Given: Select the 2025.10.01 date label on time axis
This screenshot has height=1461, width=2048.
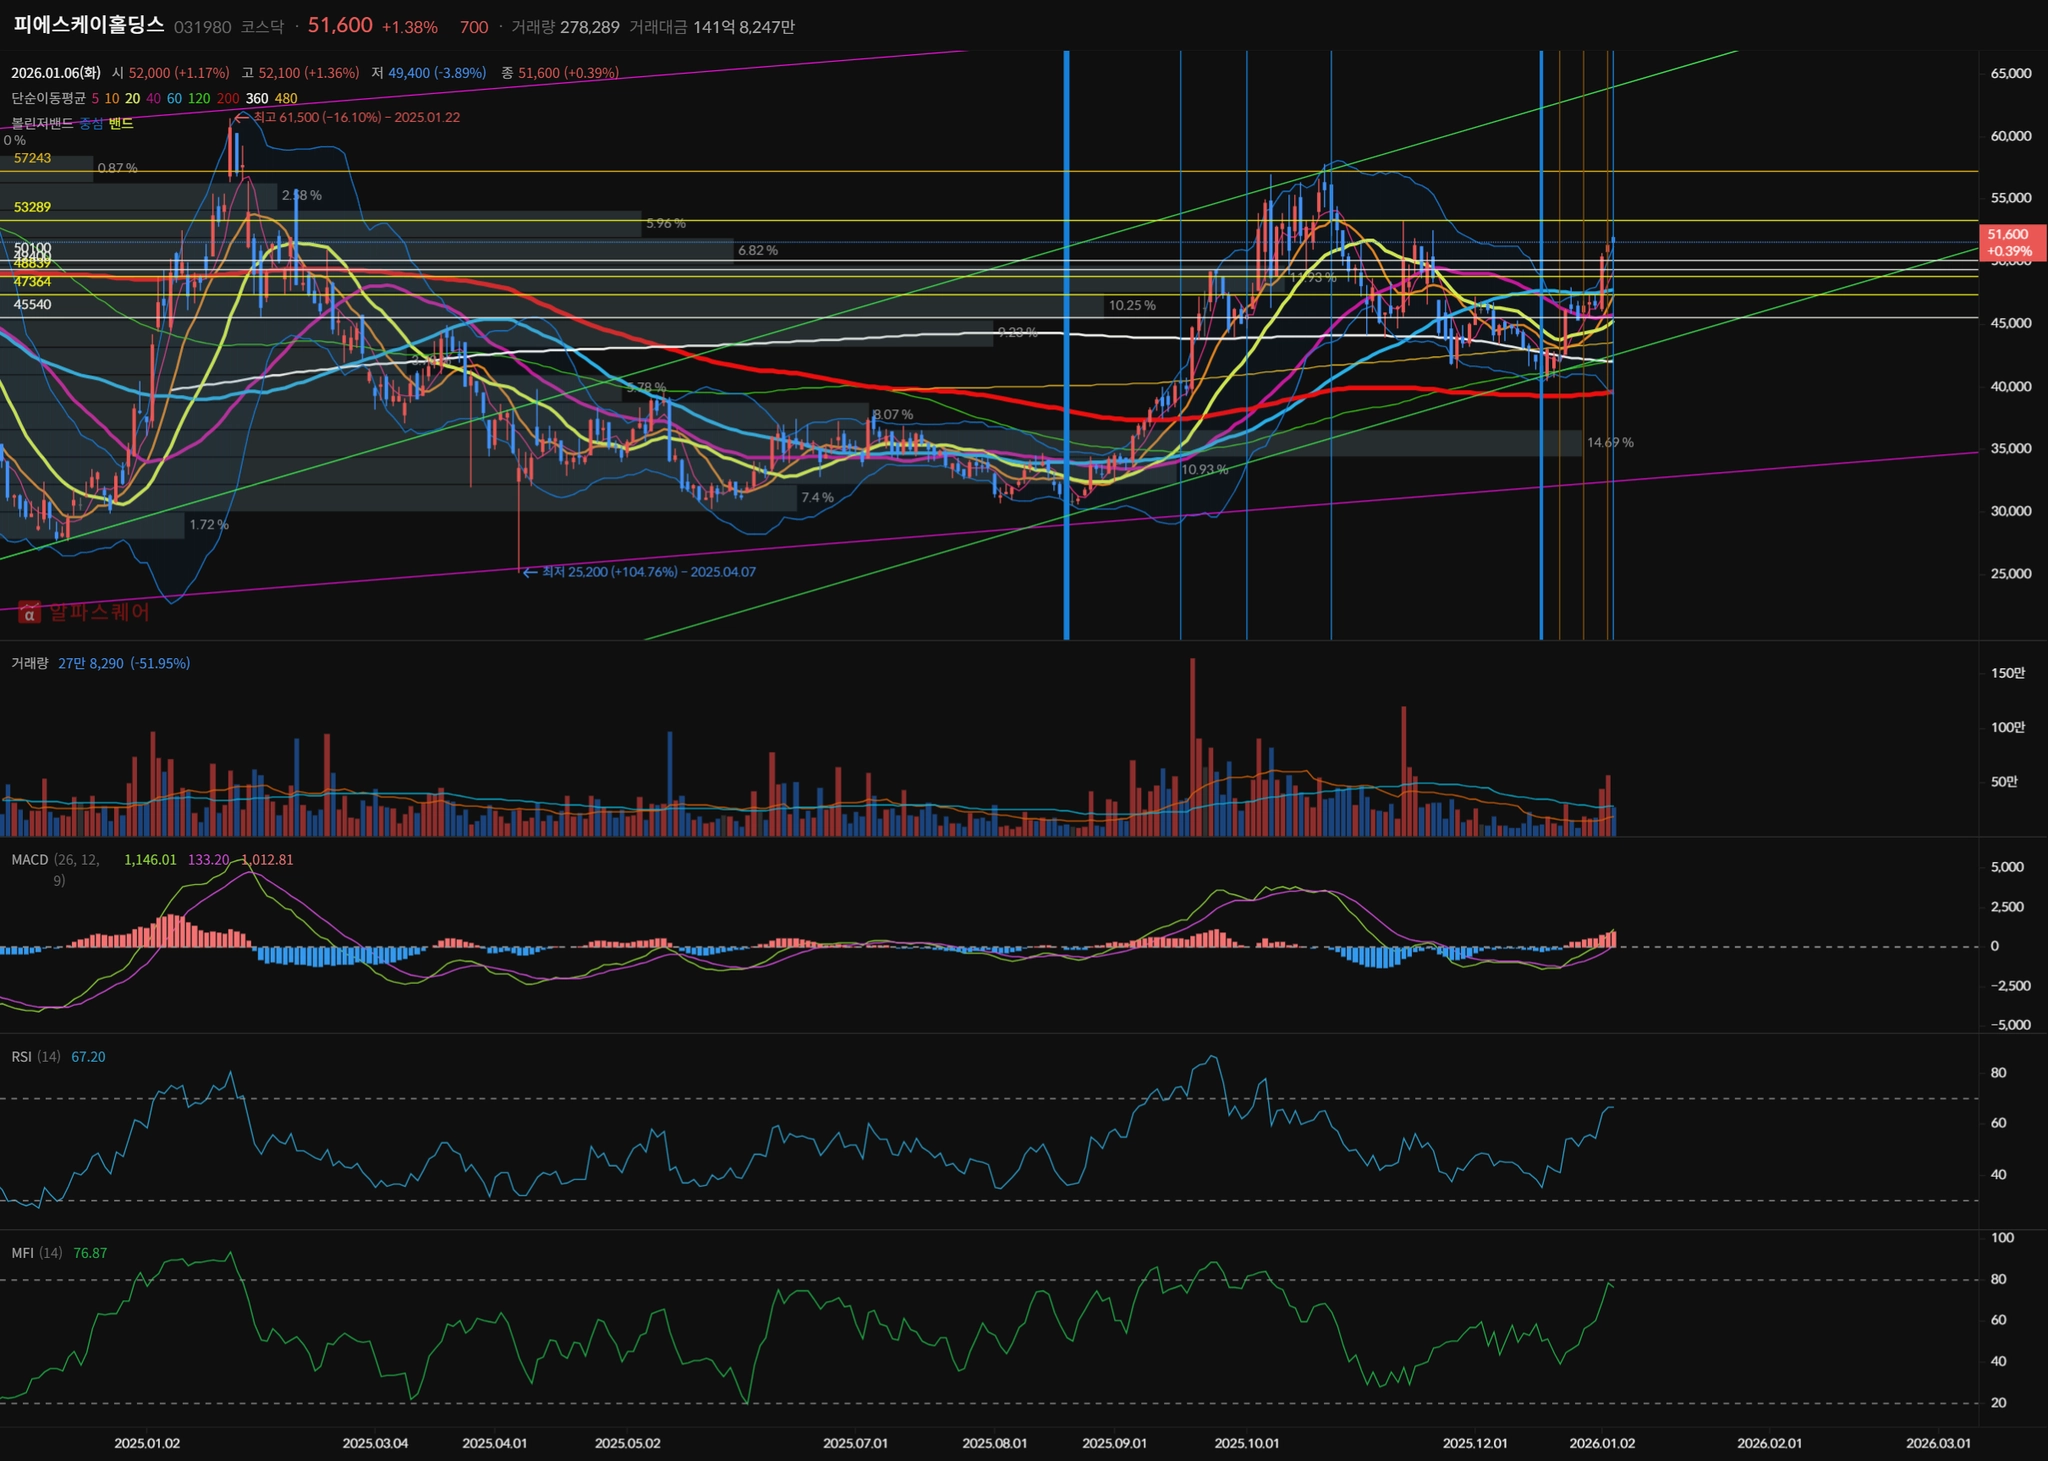Looking at the screenshot, I should tap(1247, 1443).
